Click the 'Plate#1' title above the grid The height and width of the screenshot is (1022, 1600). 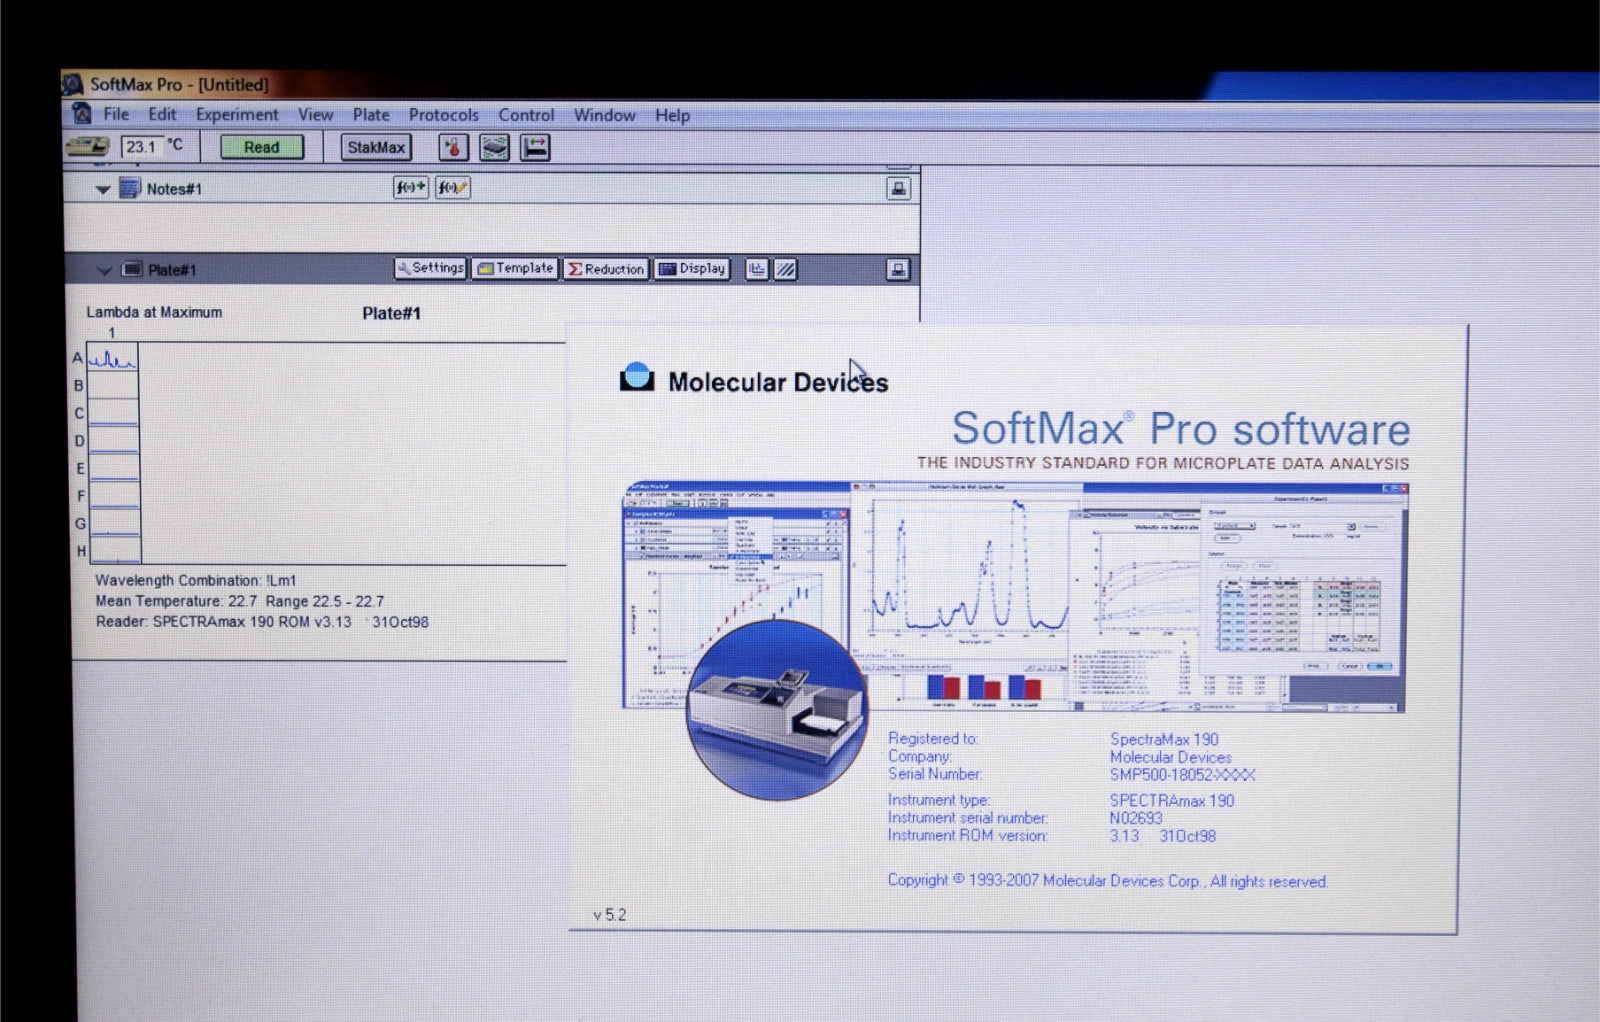click(391, 313)
